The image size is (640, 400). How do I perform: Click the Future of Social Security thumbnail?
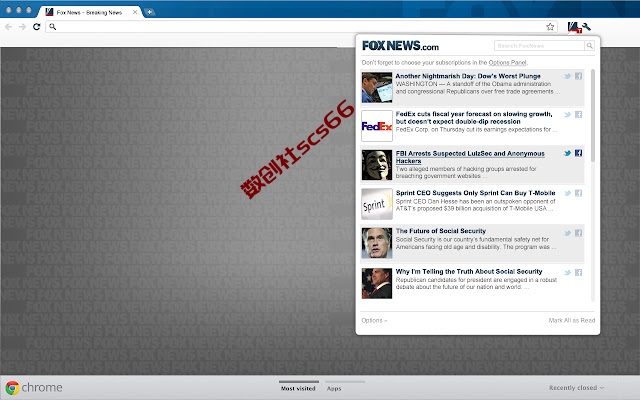point(377,243)
